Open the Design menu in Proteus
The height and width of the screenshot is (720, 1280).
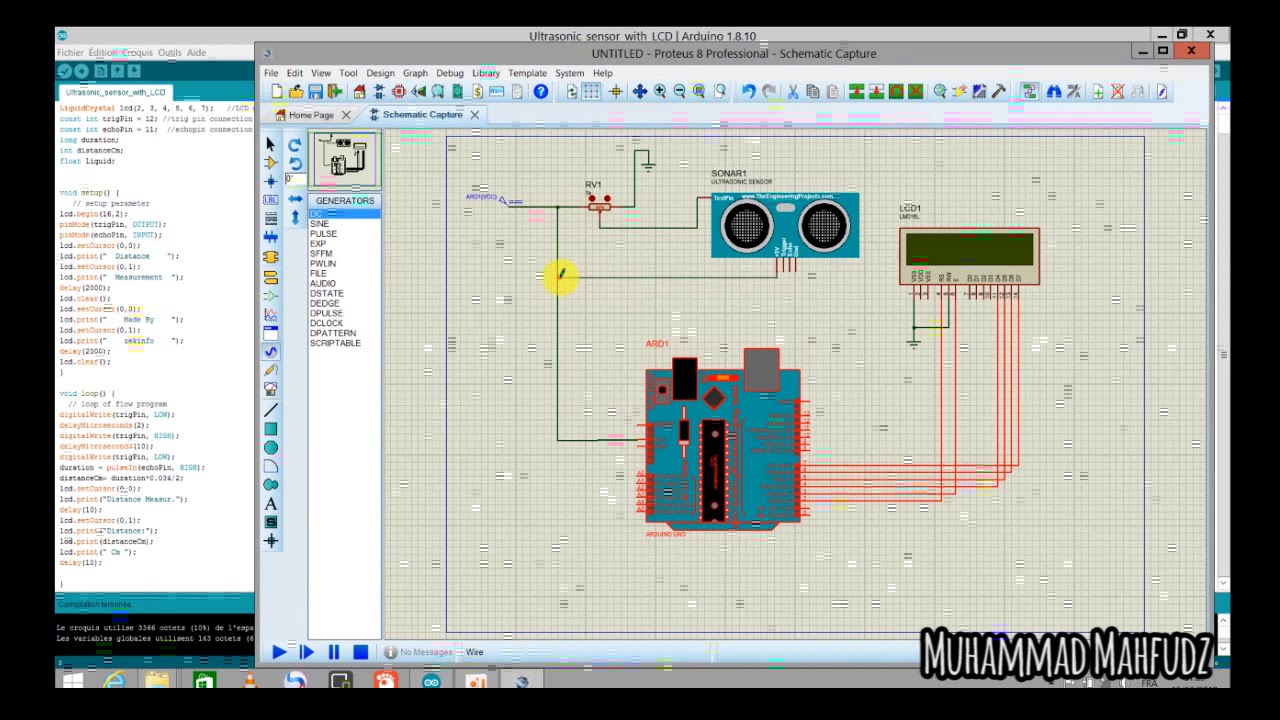click(380, 73)
